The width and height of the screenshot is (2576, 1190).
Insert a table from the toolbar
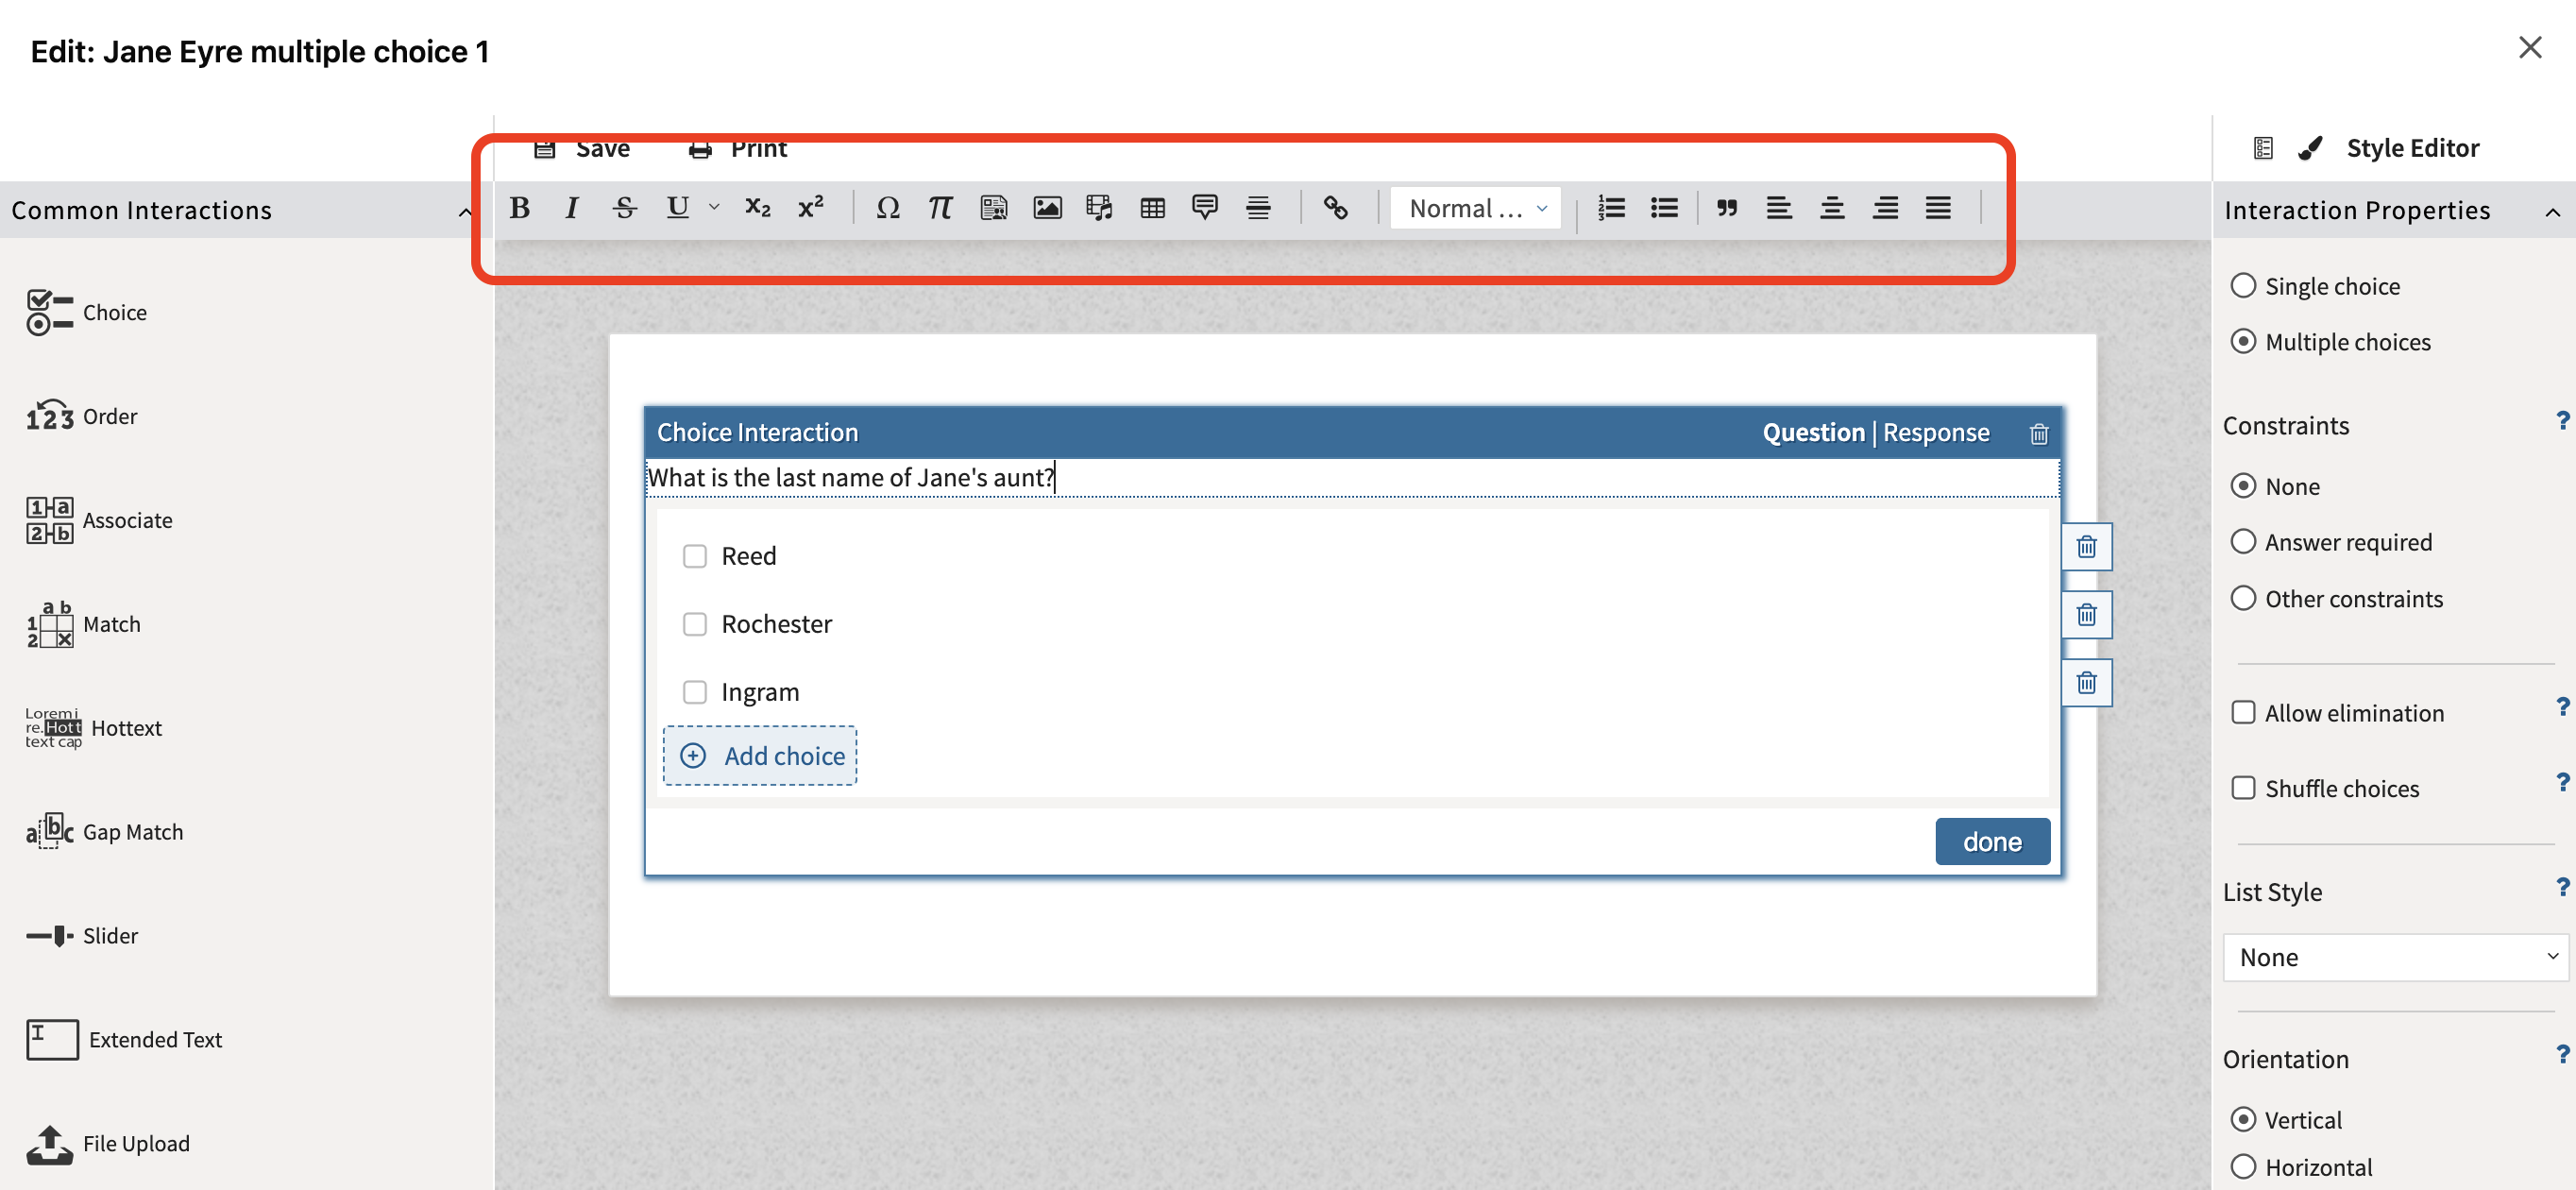point(1152,208)
